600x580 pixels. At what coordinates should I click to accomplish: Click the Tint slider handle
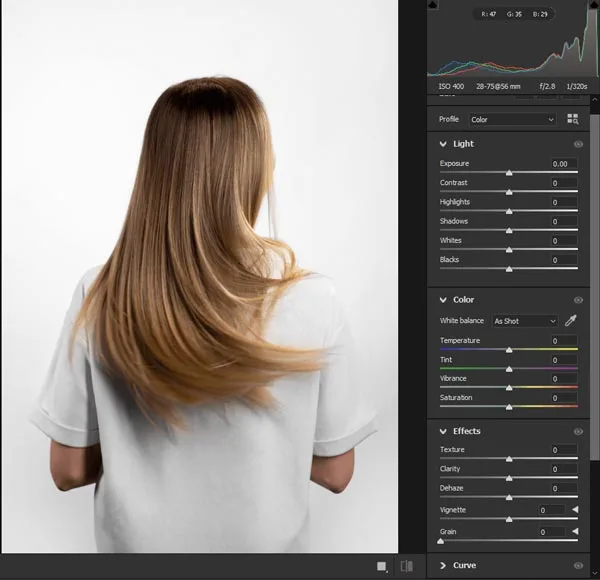click(x=509, y=369)
